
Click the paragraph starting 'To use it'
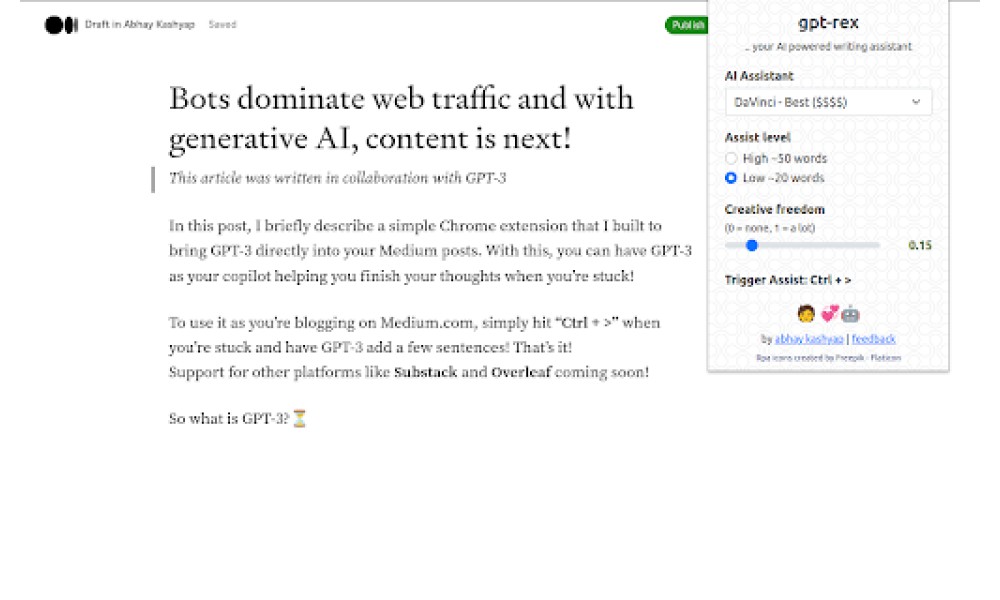coord(415,335)
